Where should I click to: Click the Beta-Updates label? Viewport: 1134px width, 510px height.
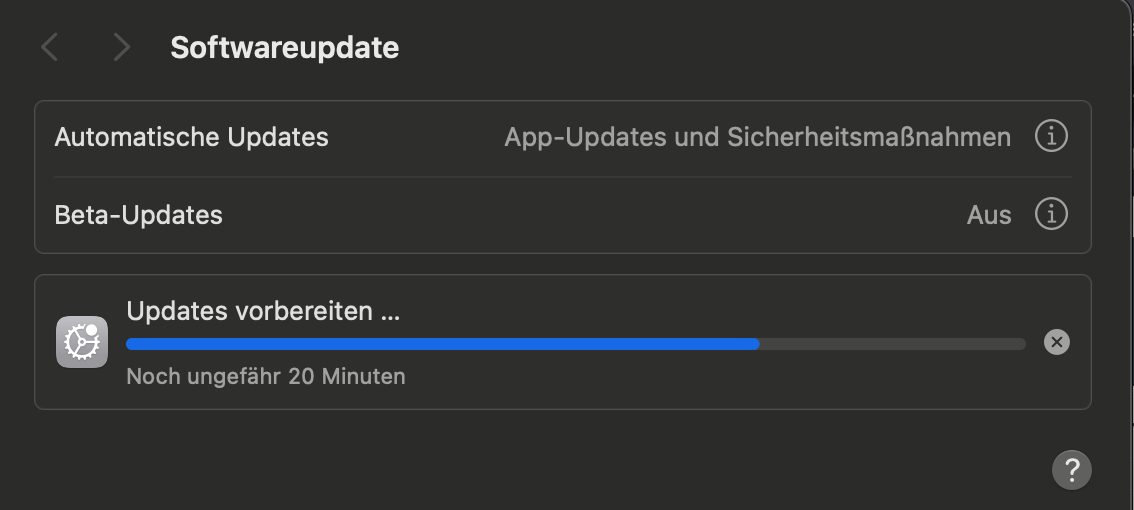tap(138, 215)
